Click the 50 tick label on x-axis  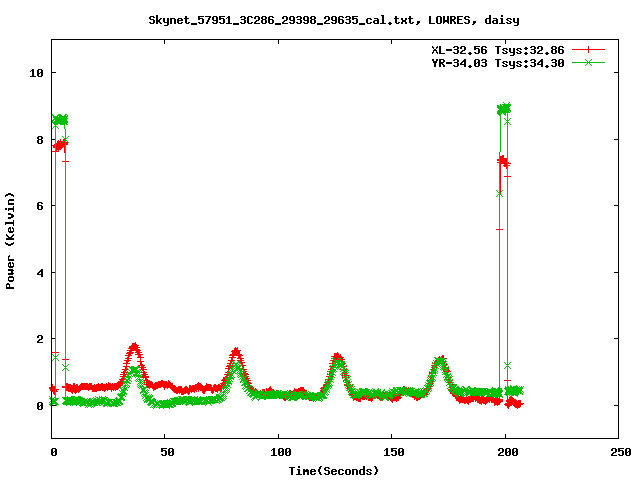tap(166, 452)
